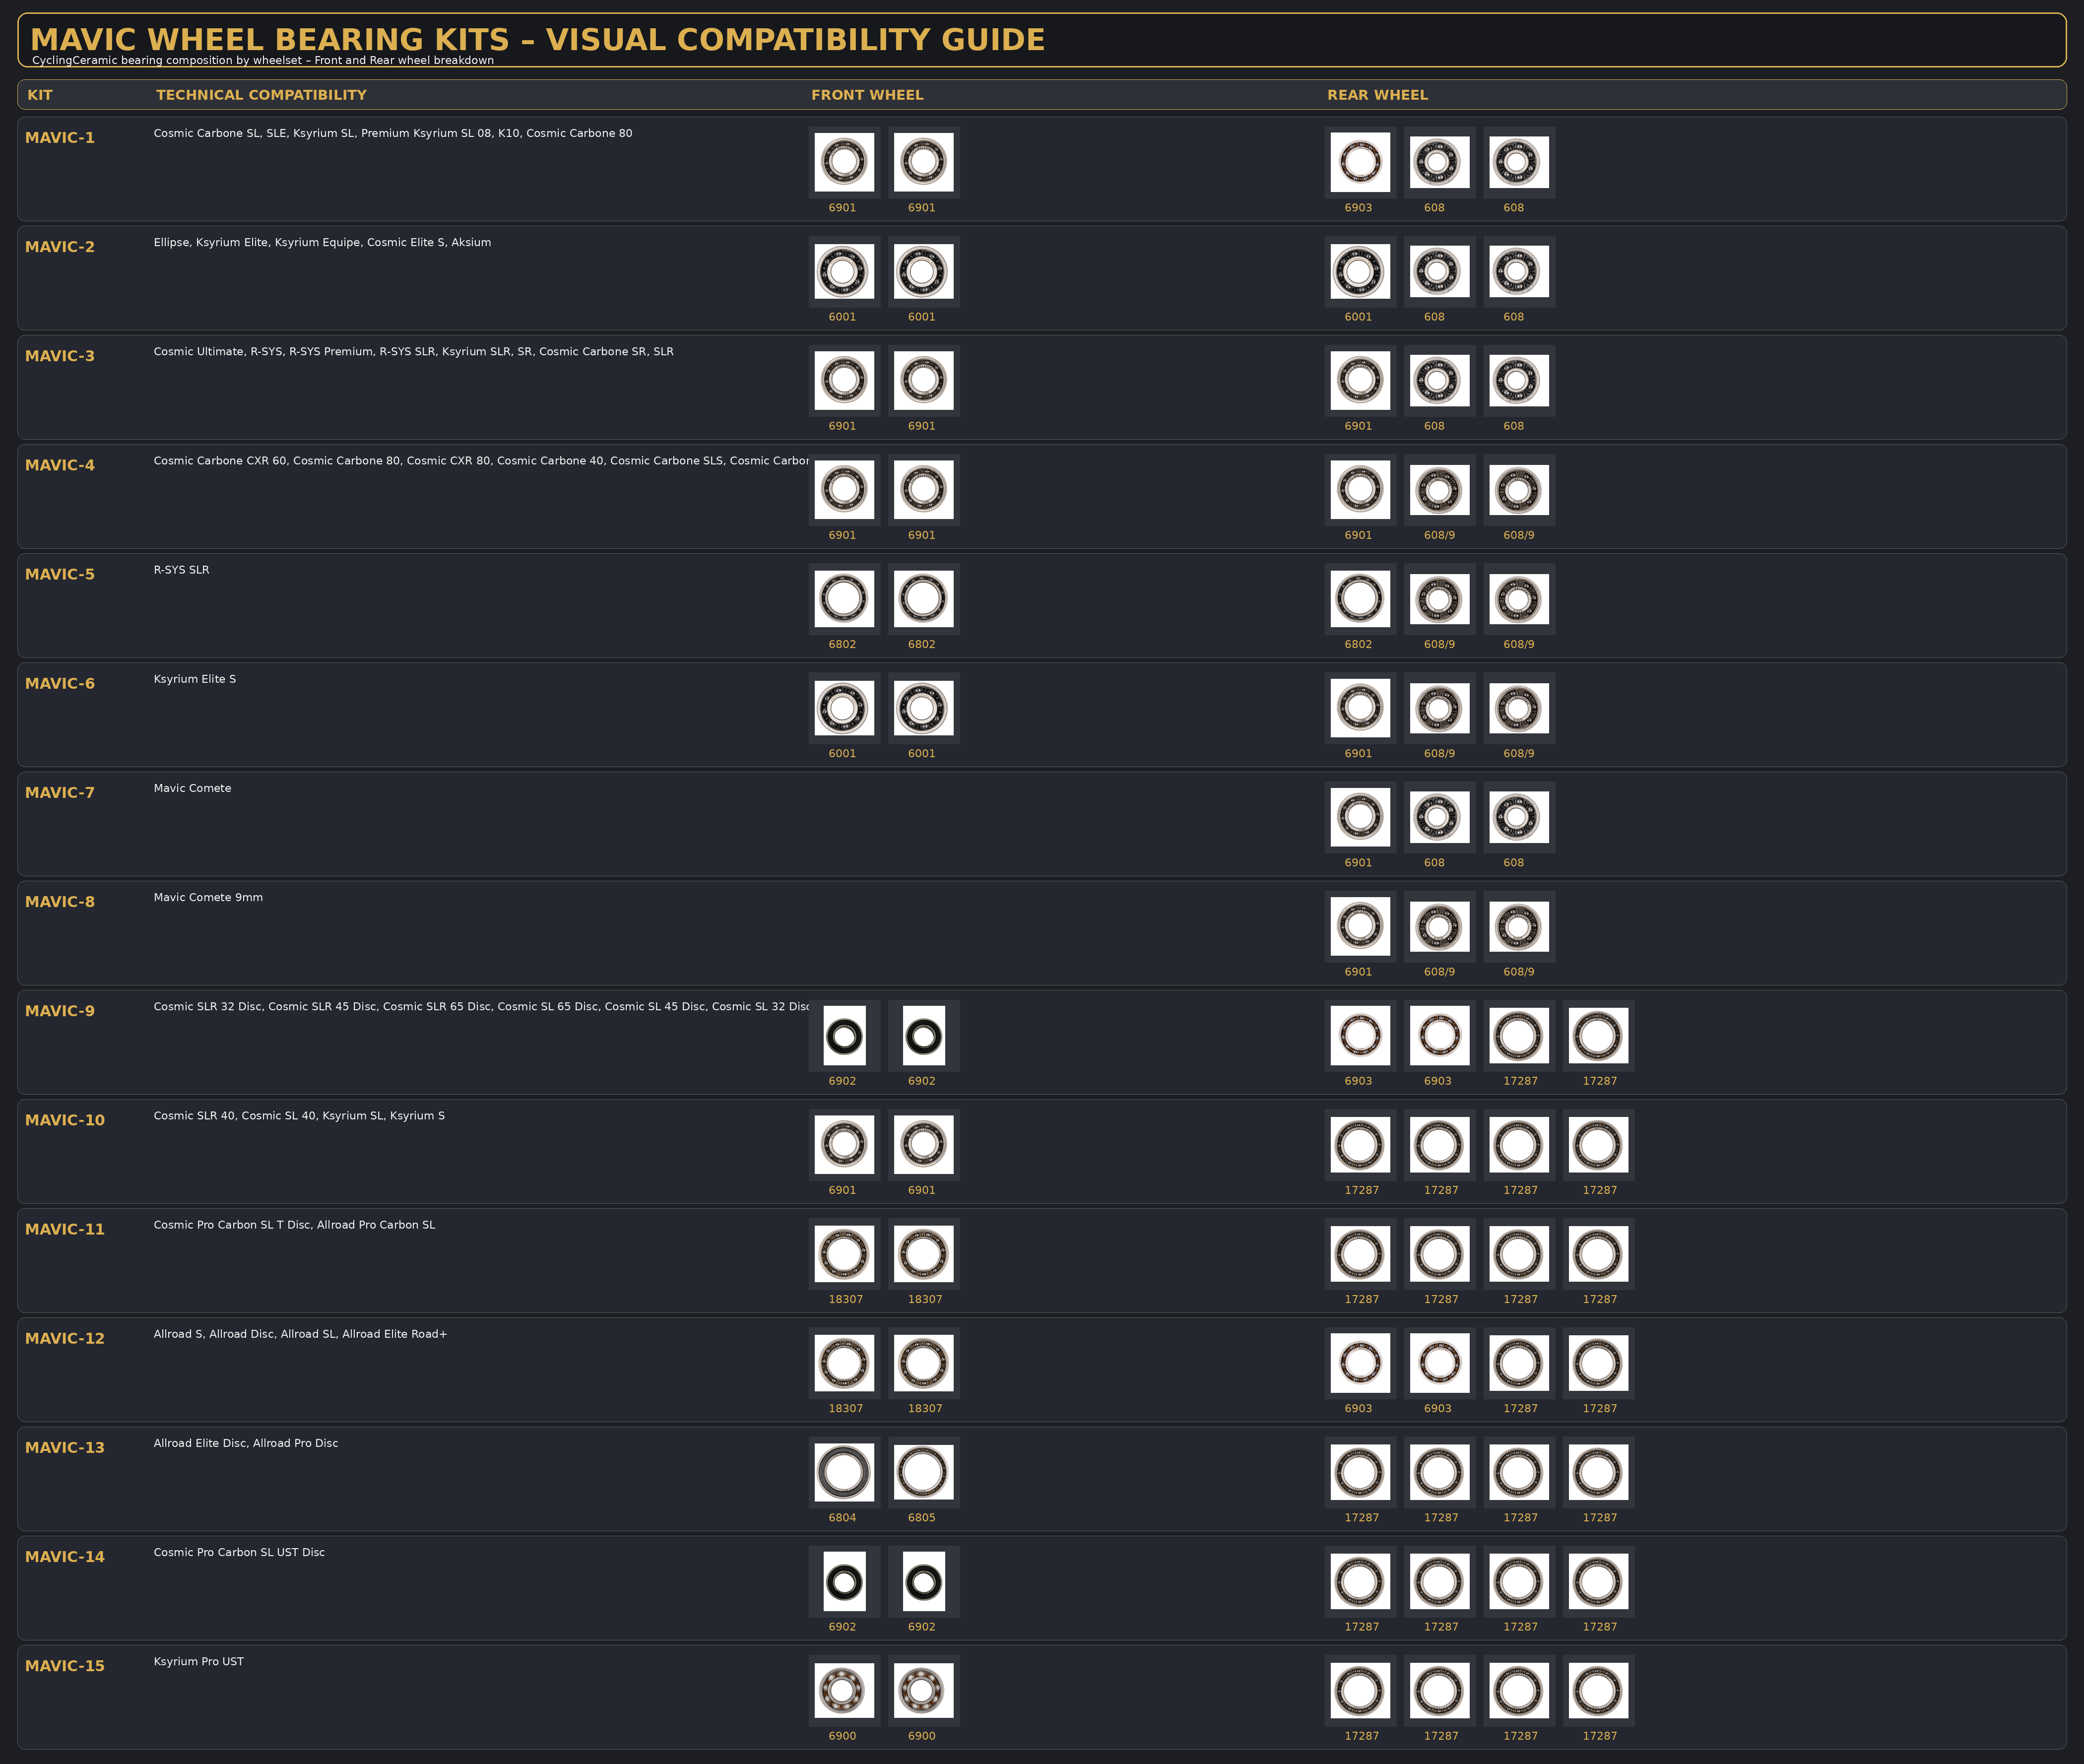Click the 'R-SYS SLR' text in MAVIC-5

coord(181,570)
